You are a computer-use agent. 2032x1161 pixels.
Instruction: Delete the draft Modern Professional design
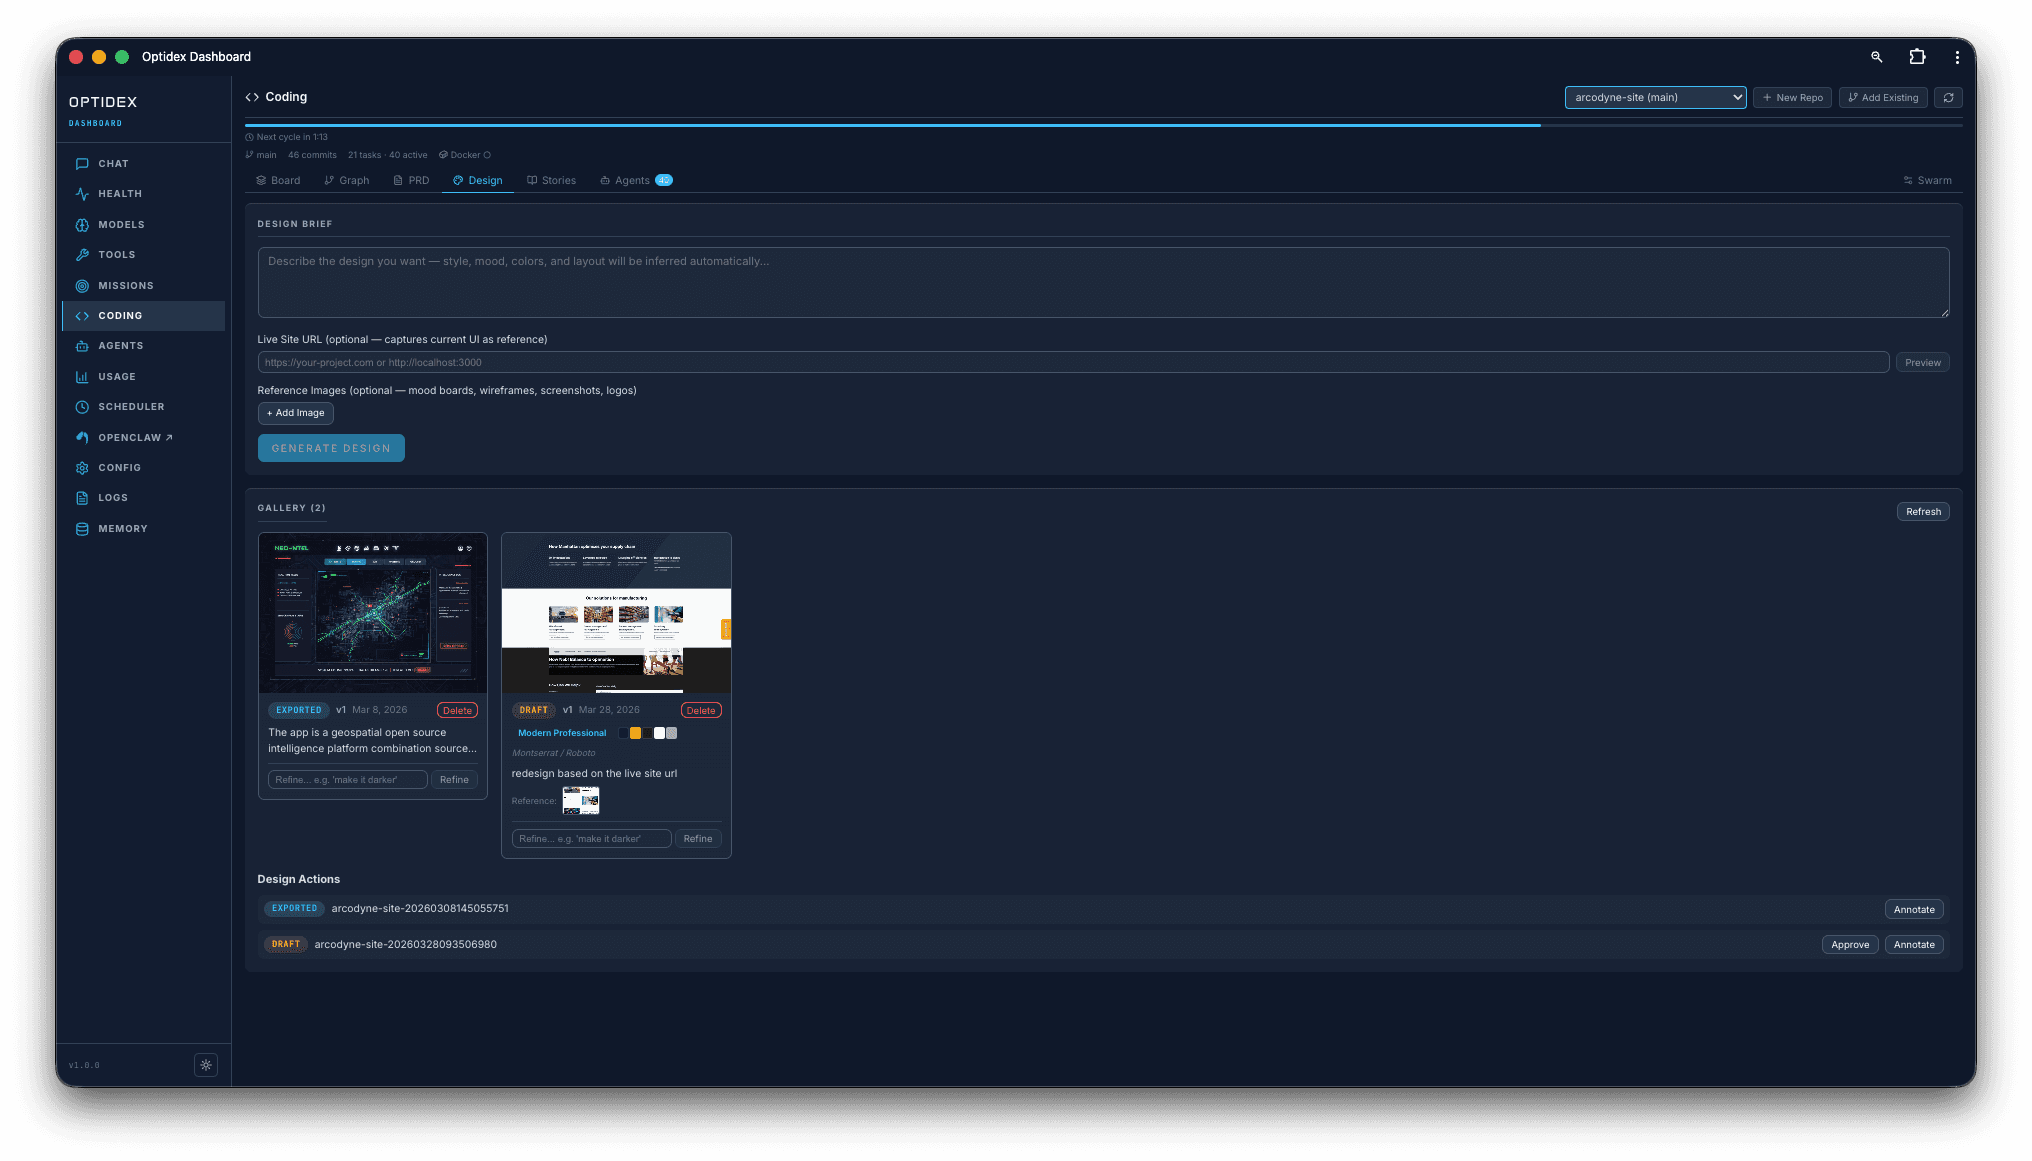coord(700,711)
